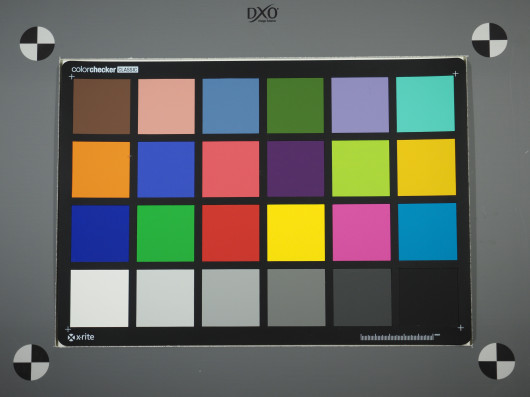This screenshot has height=397, width=530.
Task: Select the bright yellow color patch
Action: click(x=296, y=232)
